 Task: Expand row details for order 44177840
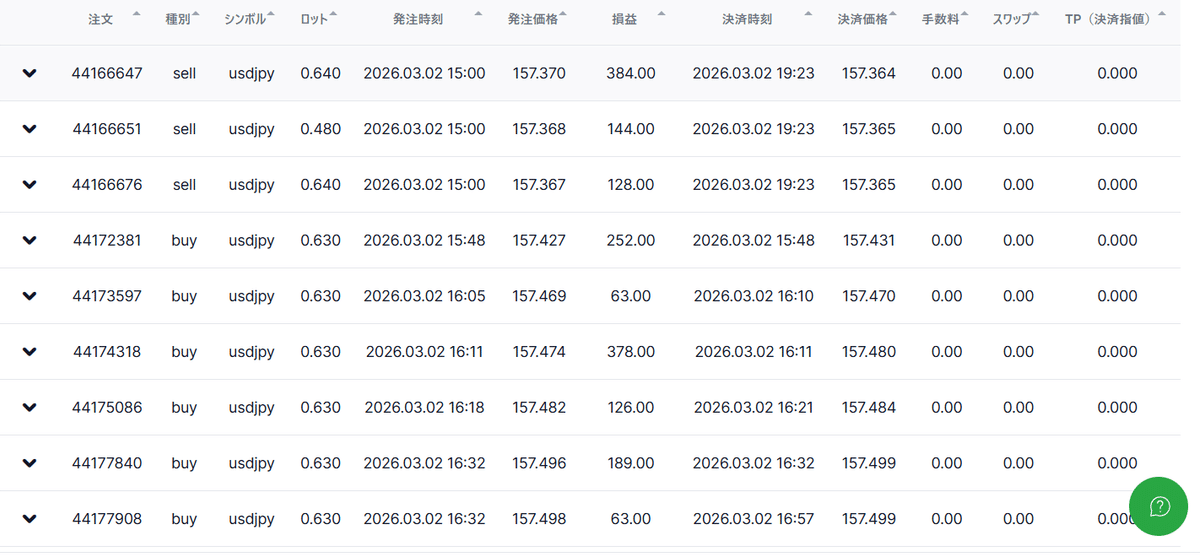pos(29,464)
